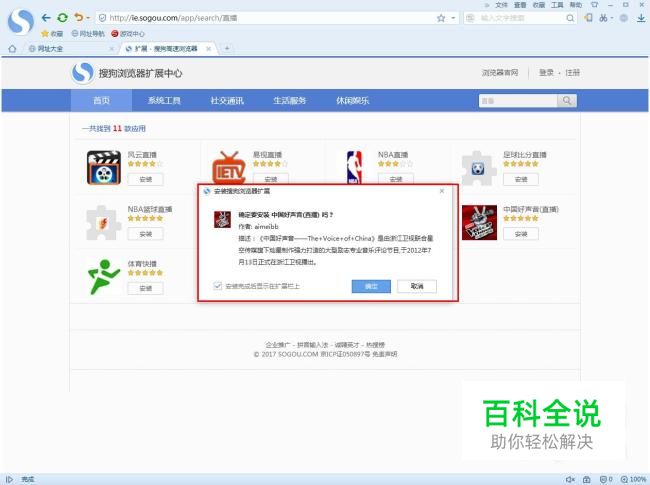This screenshot has height=485, width=650.
Task: Click the Sogou browser logo in the top left
Action: tap(20, 22)
